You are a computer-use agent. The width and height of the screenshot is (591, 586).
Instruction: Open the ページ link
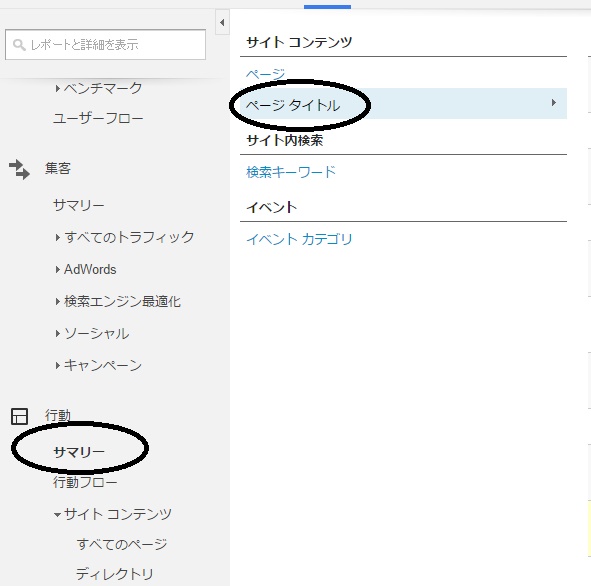click(x=265, y=74)
